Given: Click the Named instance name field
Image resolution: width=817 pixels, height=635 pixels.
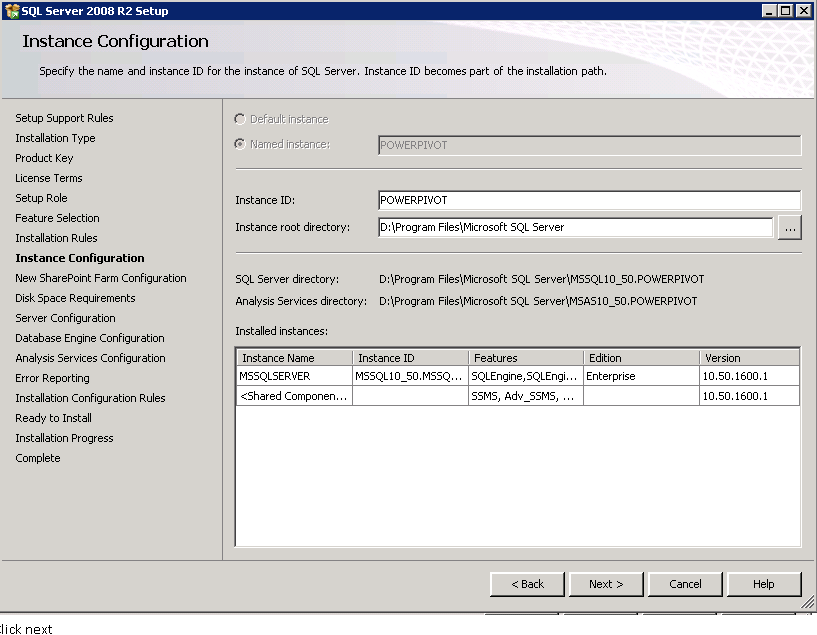Looking at the screenshot, I should 589,145.
